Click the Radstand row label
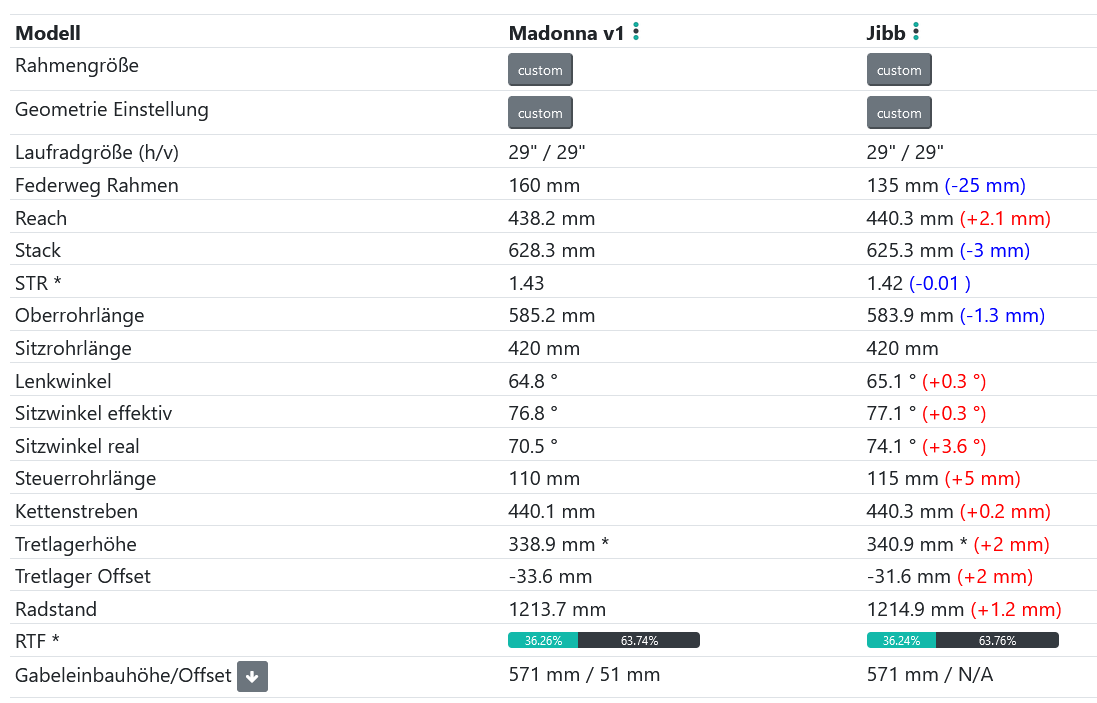The image size is (1097, 703). pyautogui.click(x=56, y=609)
